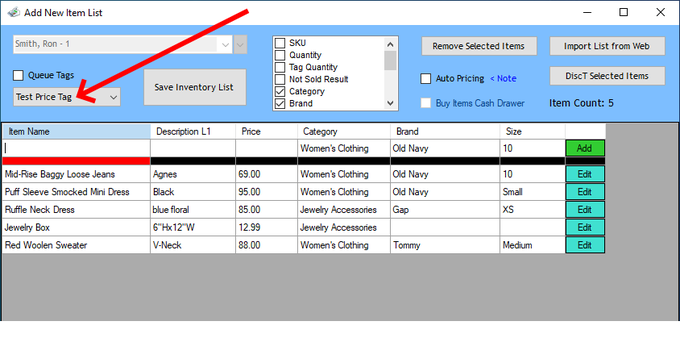Tick the Buy Items Cash Drawer checkbox
Viewport: 680px width, 363px height.
point(426,103)
